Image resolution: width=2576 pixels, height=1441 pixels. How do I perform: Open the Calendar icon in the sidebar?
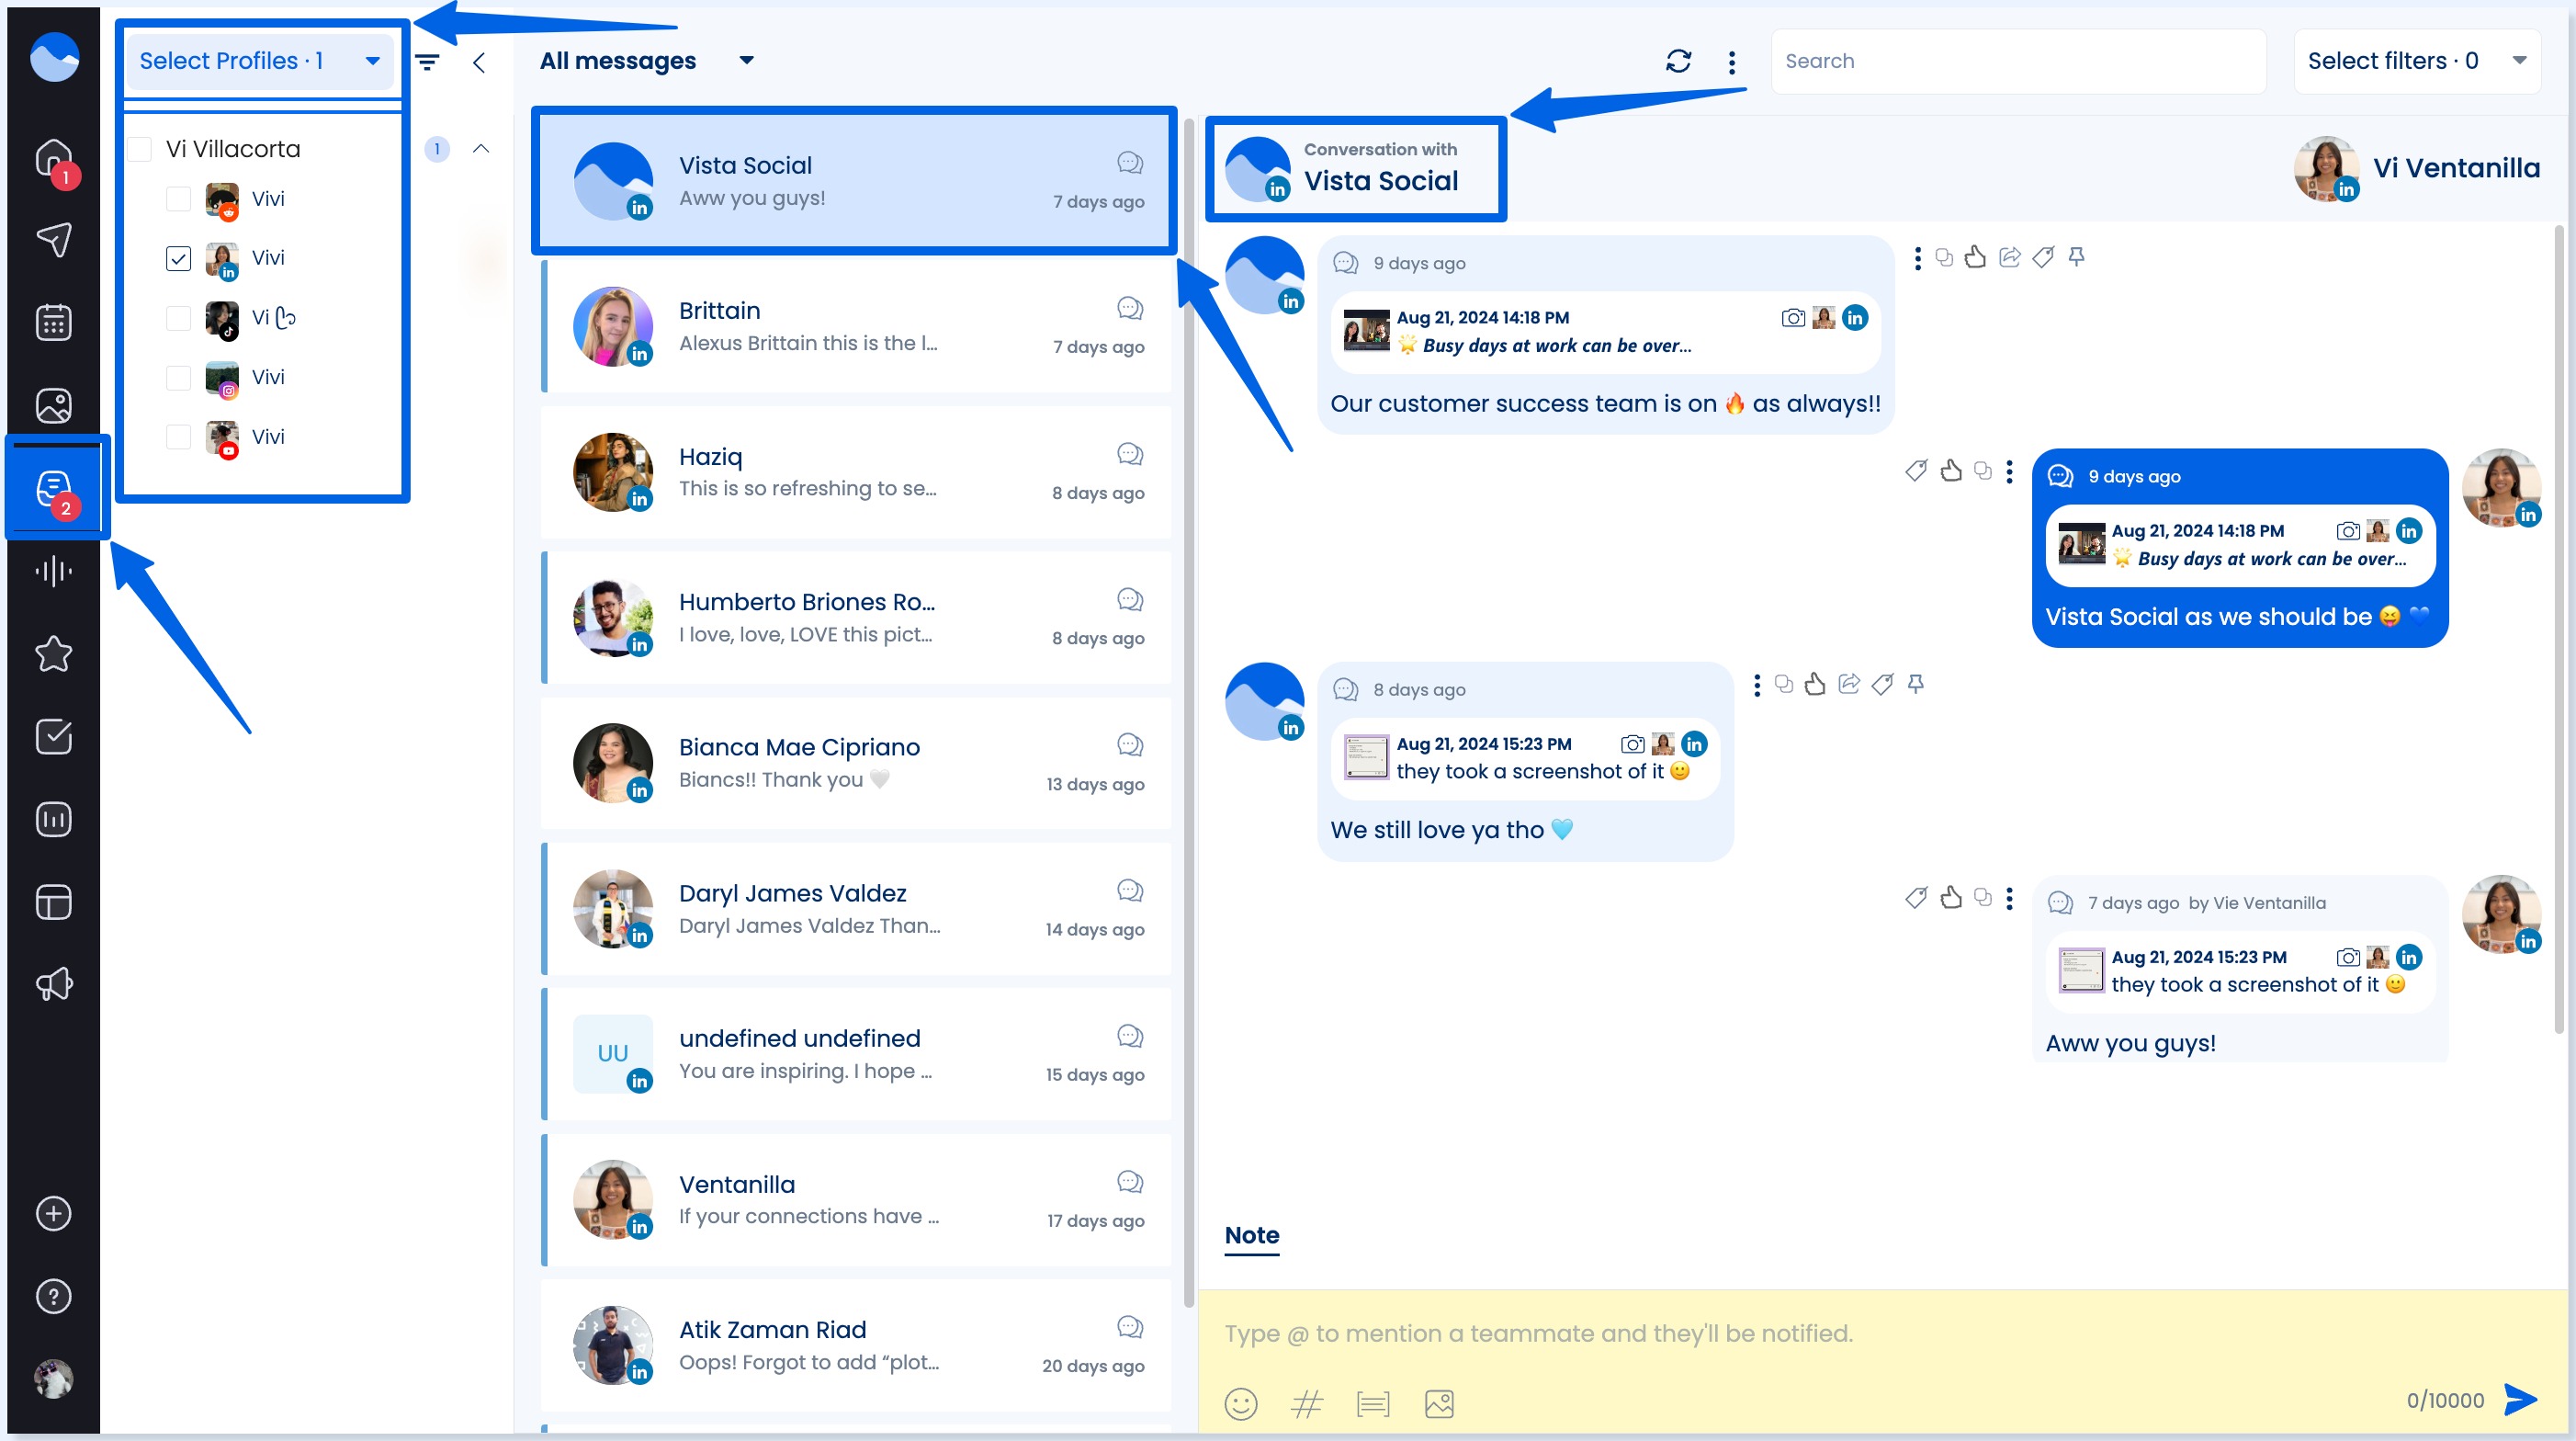54,321
